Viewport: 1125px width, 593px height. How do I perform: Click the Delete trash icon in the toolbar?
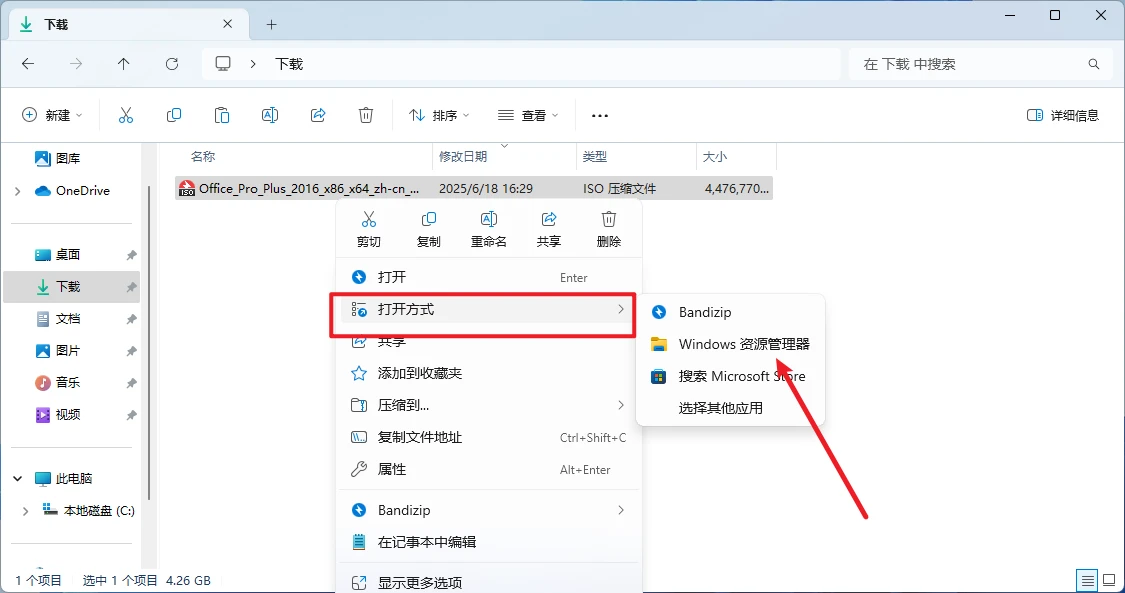[x=366, y=115]
